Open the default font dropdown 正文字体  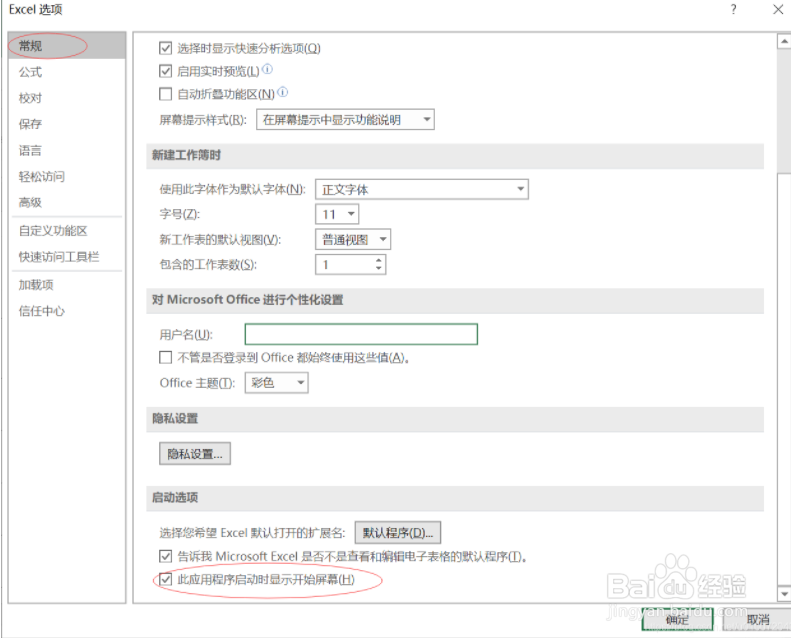pos(422,189)
